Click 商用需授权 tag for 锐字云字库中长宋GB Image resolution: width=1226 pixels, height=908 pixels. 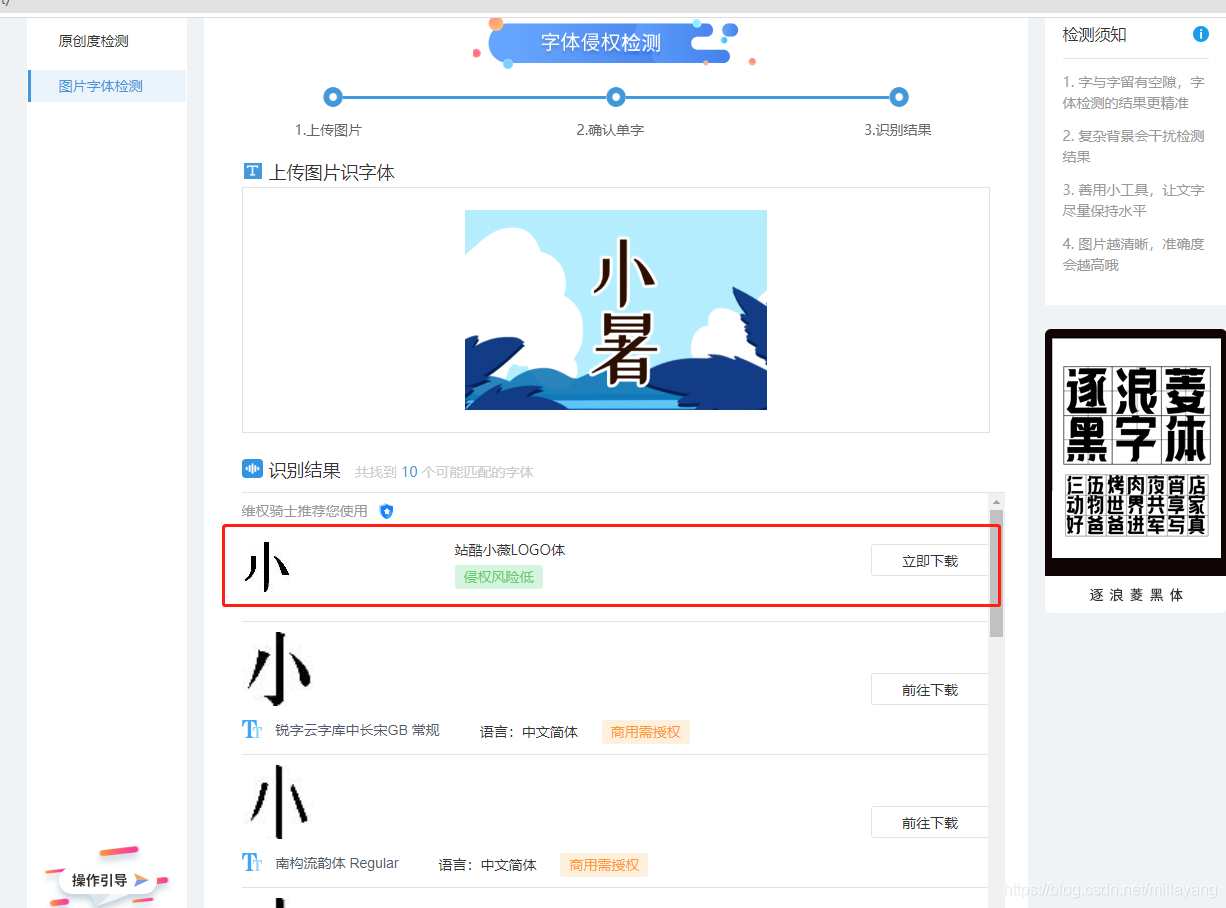tap(646, 732)
